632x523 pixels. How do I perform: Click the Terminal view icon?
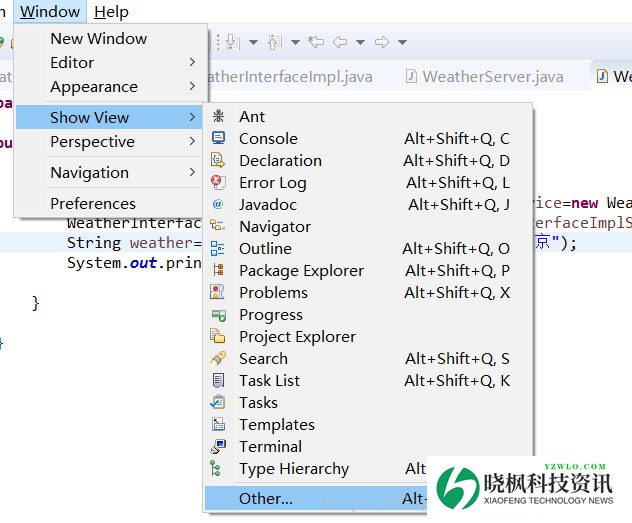pos(218,446)
